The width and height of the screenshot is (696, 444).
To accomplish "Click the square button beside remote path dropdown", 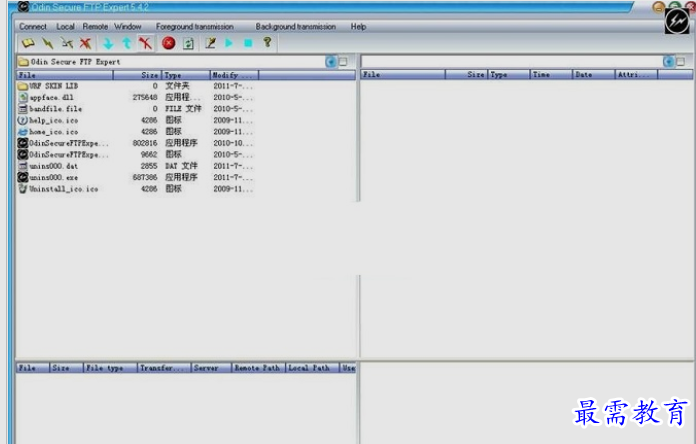I will click(x=680, y=62).
